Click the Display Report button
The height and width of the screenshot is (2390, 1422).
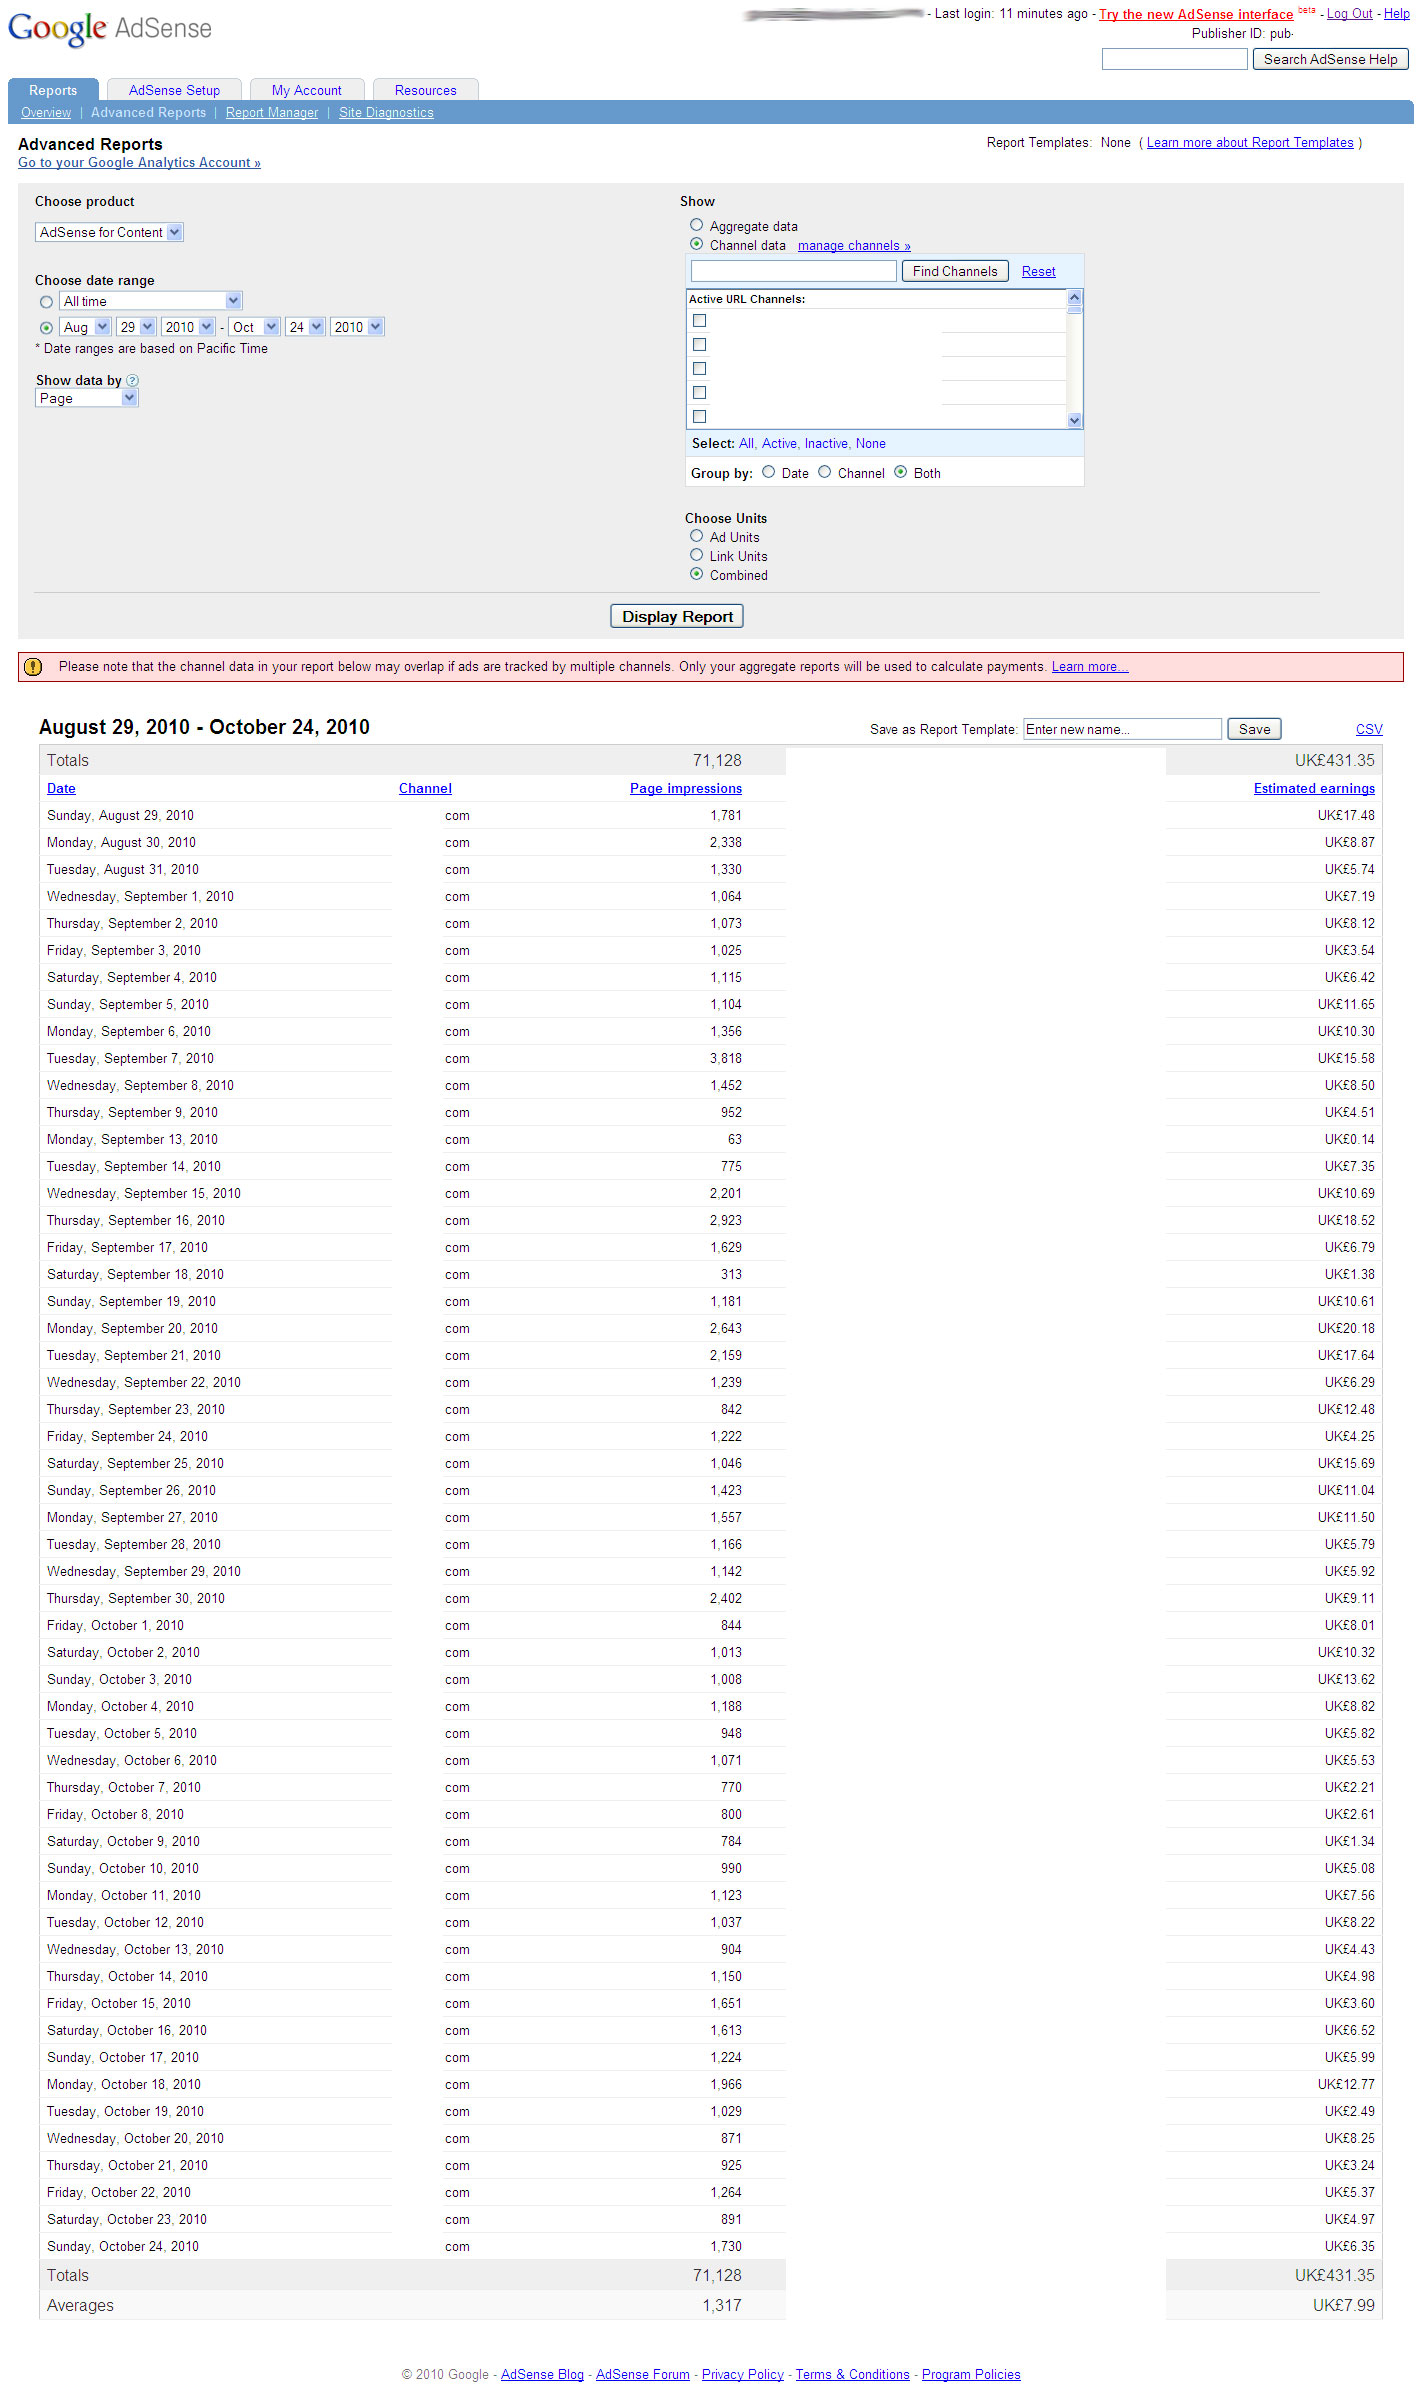point(677,616)
